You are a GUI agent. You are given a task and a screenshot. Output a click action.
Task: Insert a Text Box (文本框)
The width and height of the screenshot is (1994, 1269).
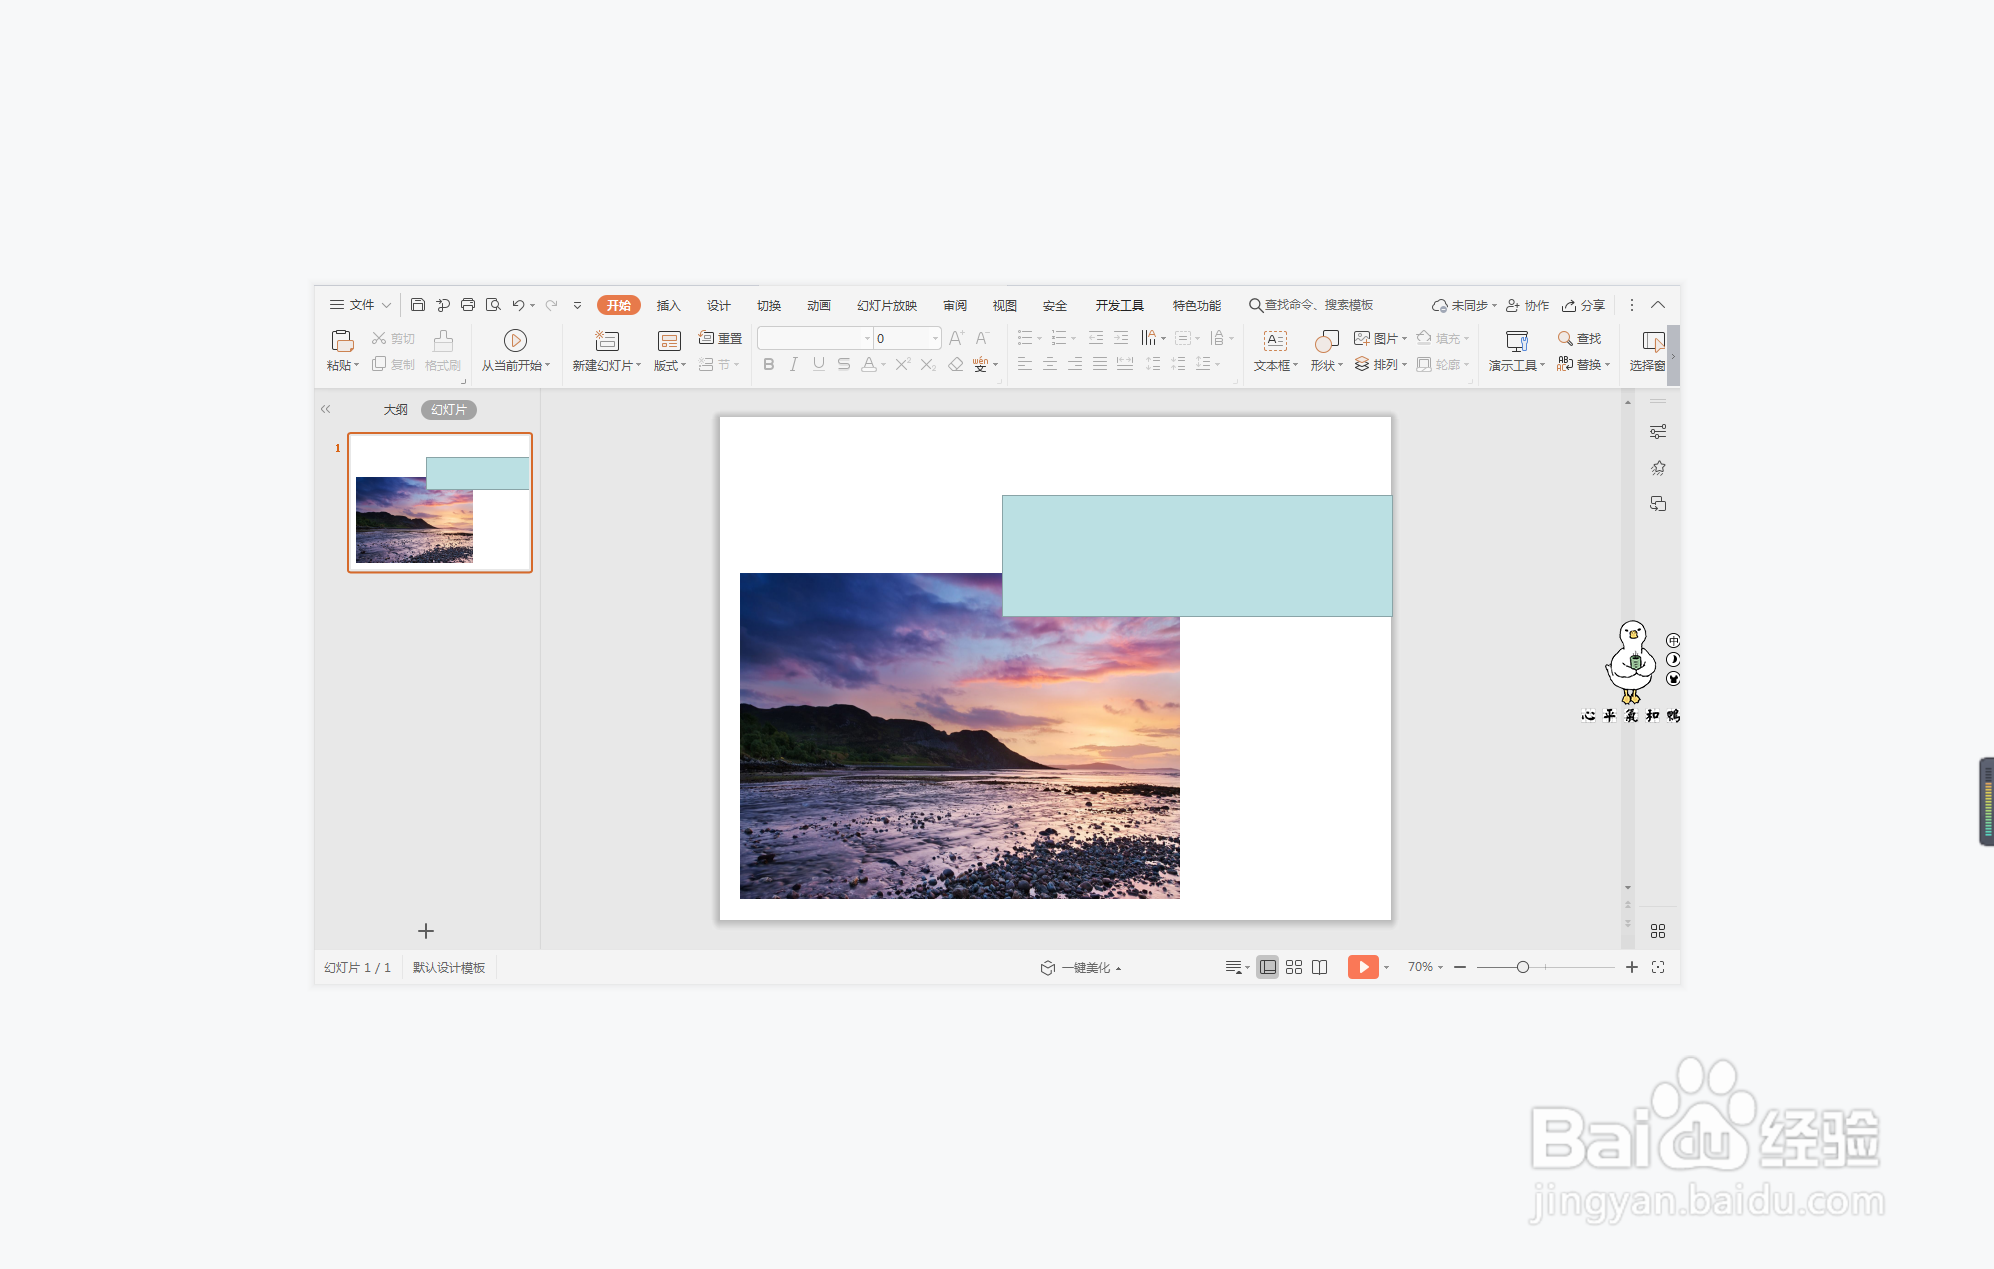[x=1275, y=351]
